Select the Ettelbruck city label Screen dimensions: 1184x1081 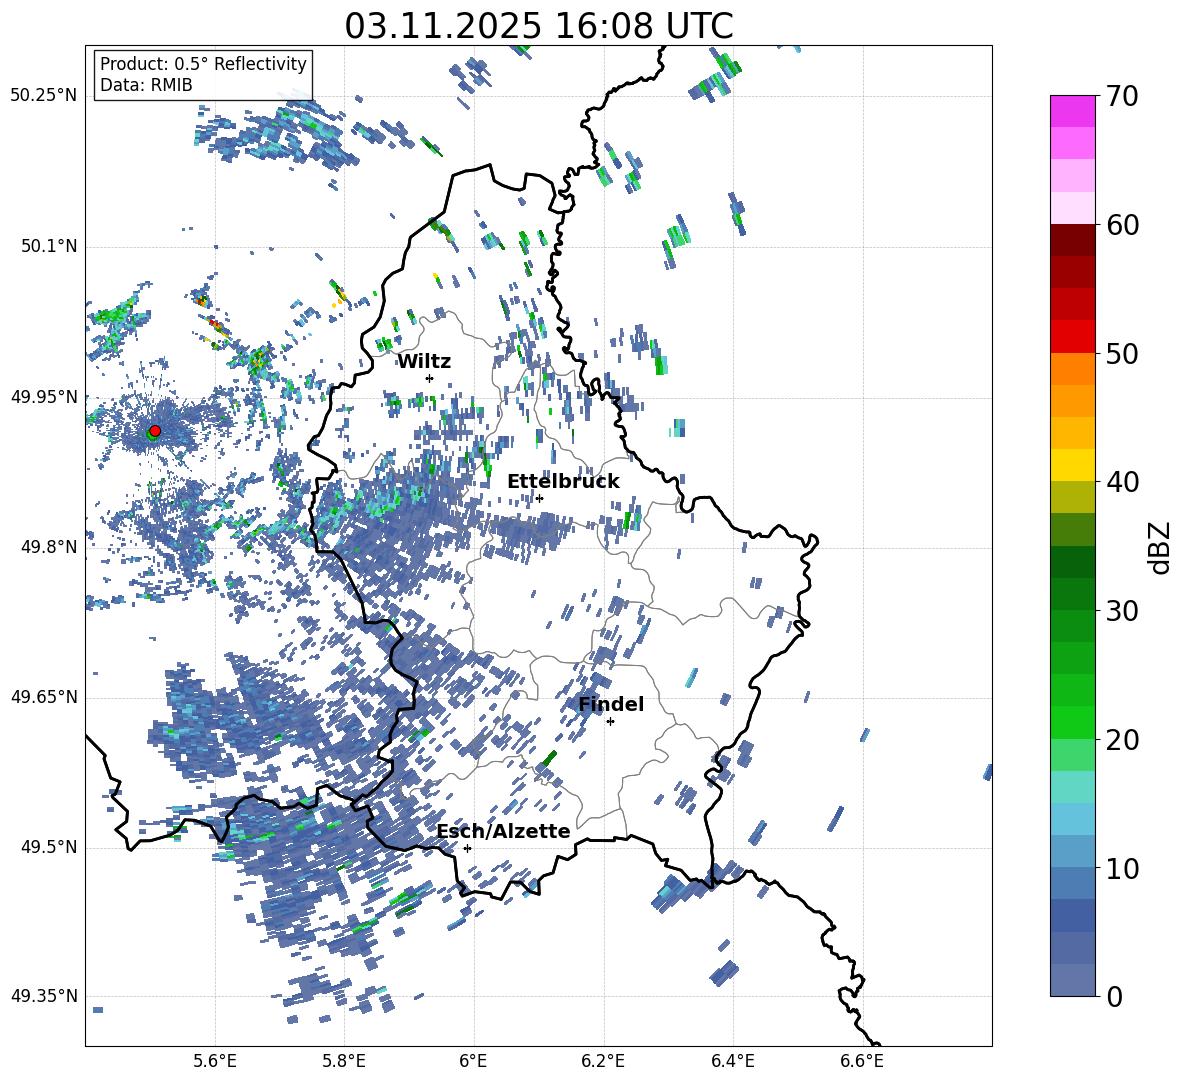[563, 481]
